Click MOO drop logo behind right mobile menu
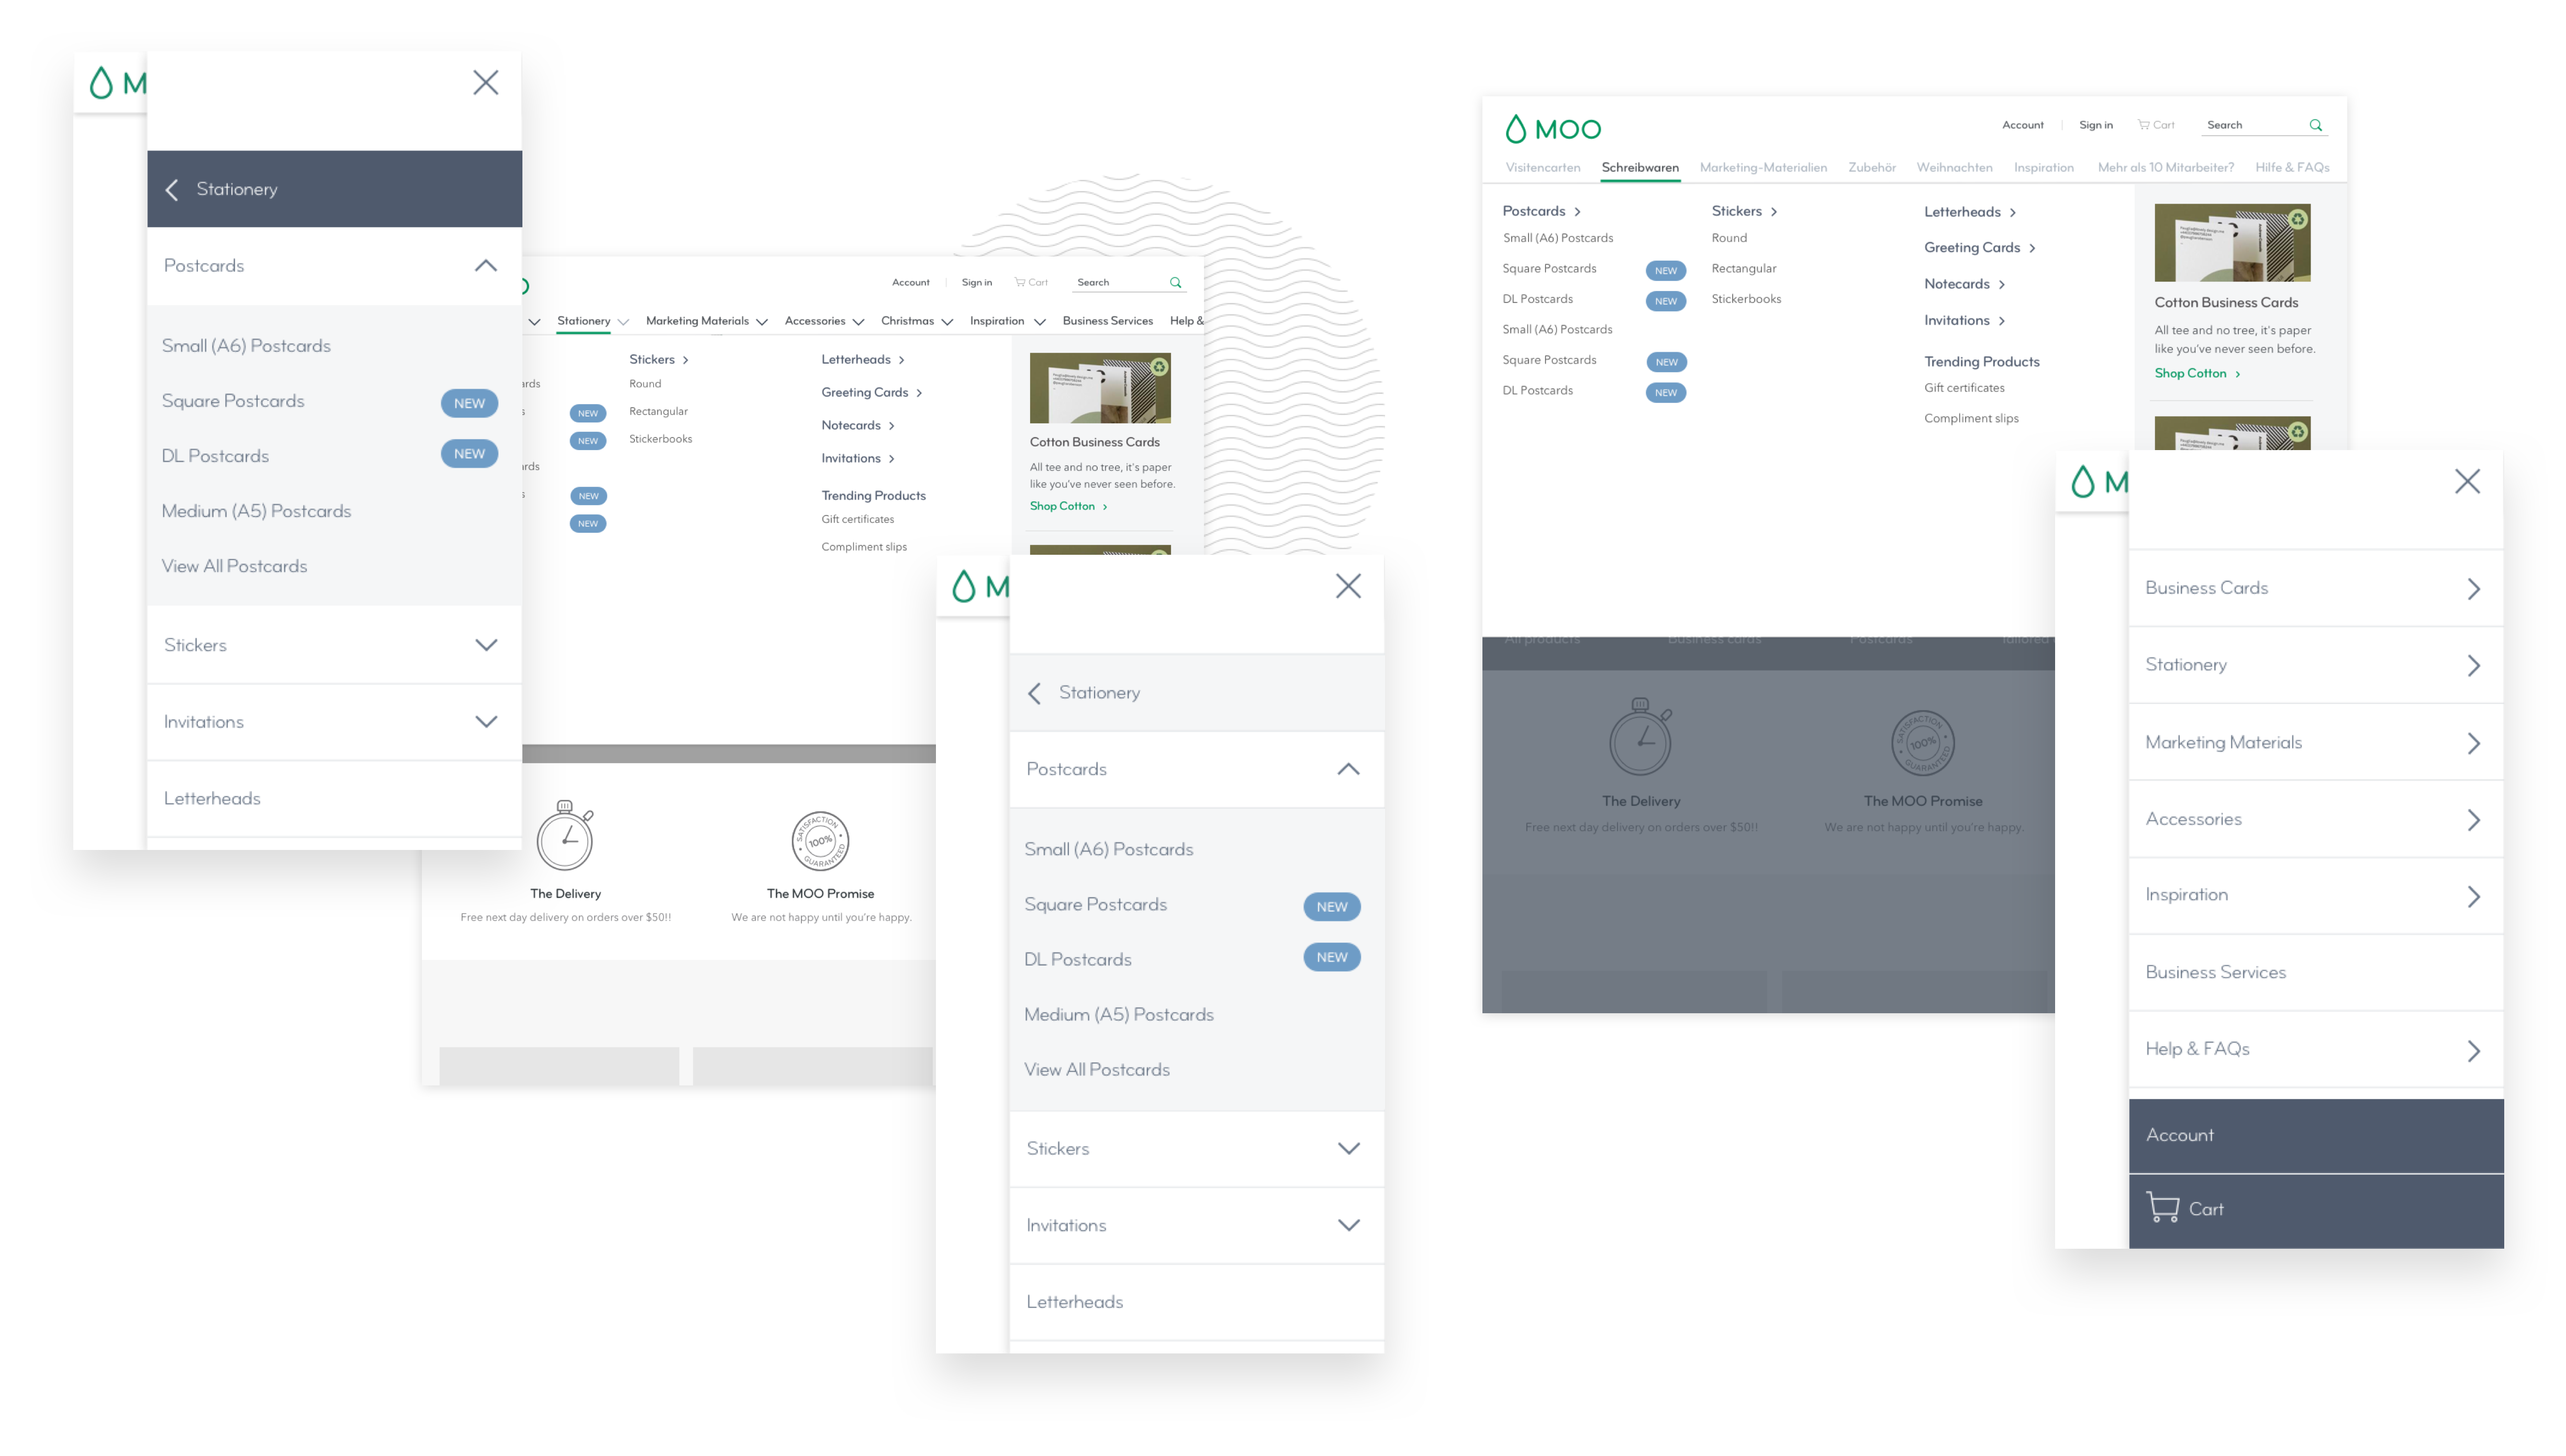 (x=2082, y=482)
